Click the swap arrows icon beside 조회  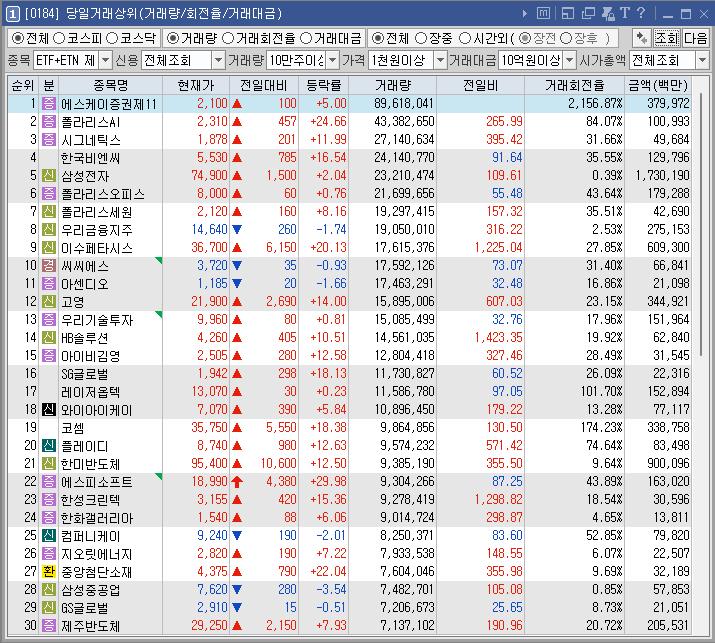coord(642,38)
